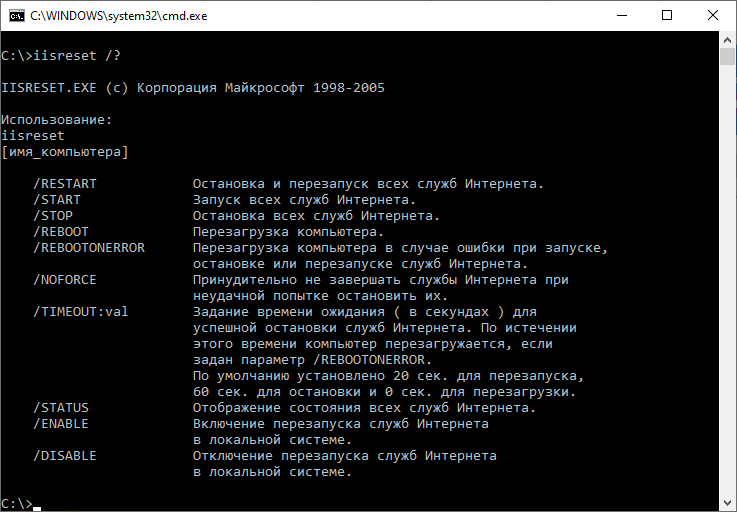Click the window title C:\WINDOWS\system32\cmd.exe
Screen dimensions: 737x512
(x=118, y=16)
